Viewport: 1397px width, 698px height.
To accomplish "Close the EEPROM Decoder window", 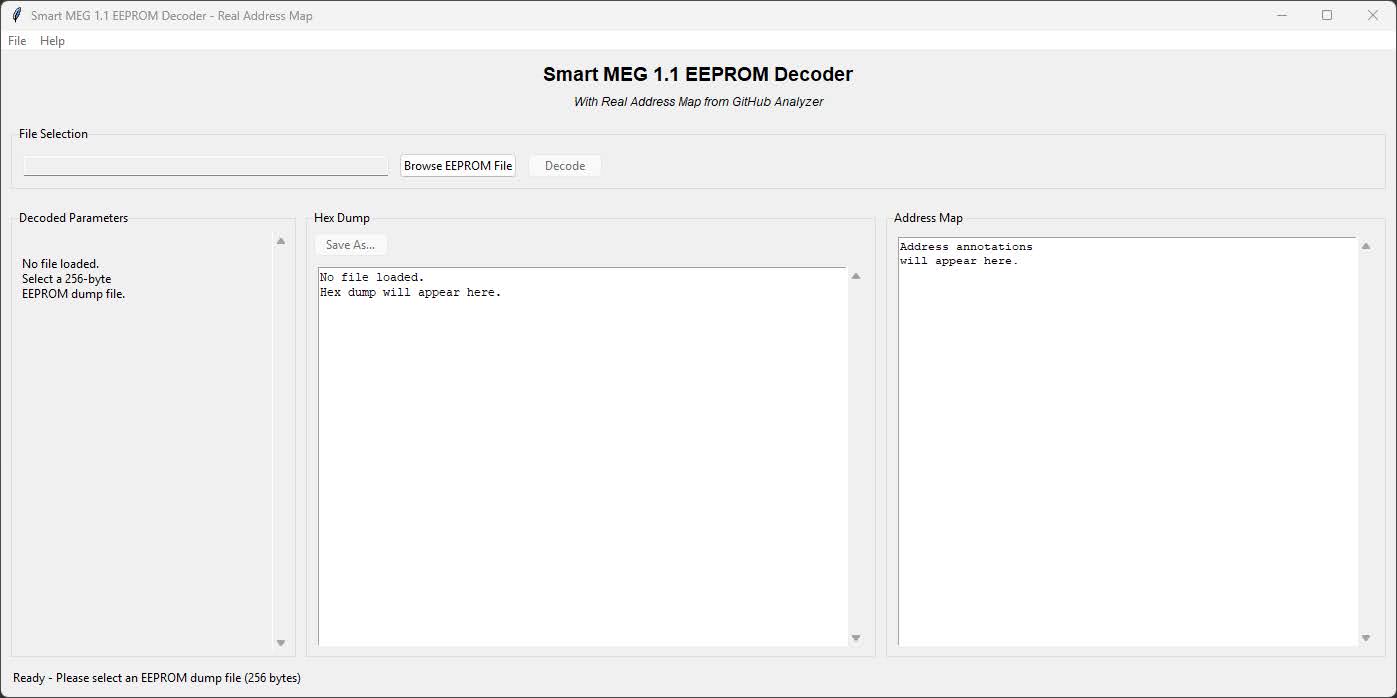I will [x=1373, y=15].
